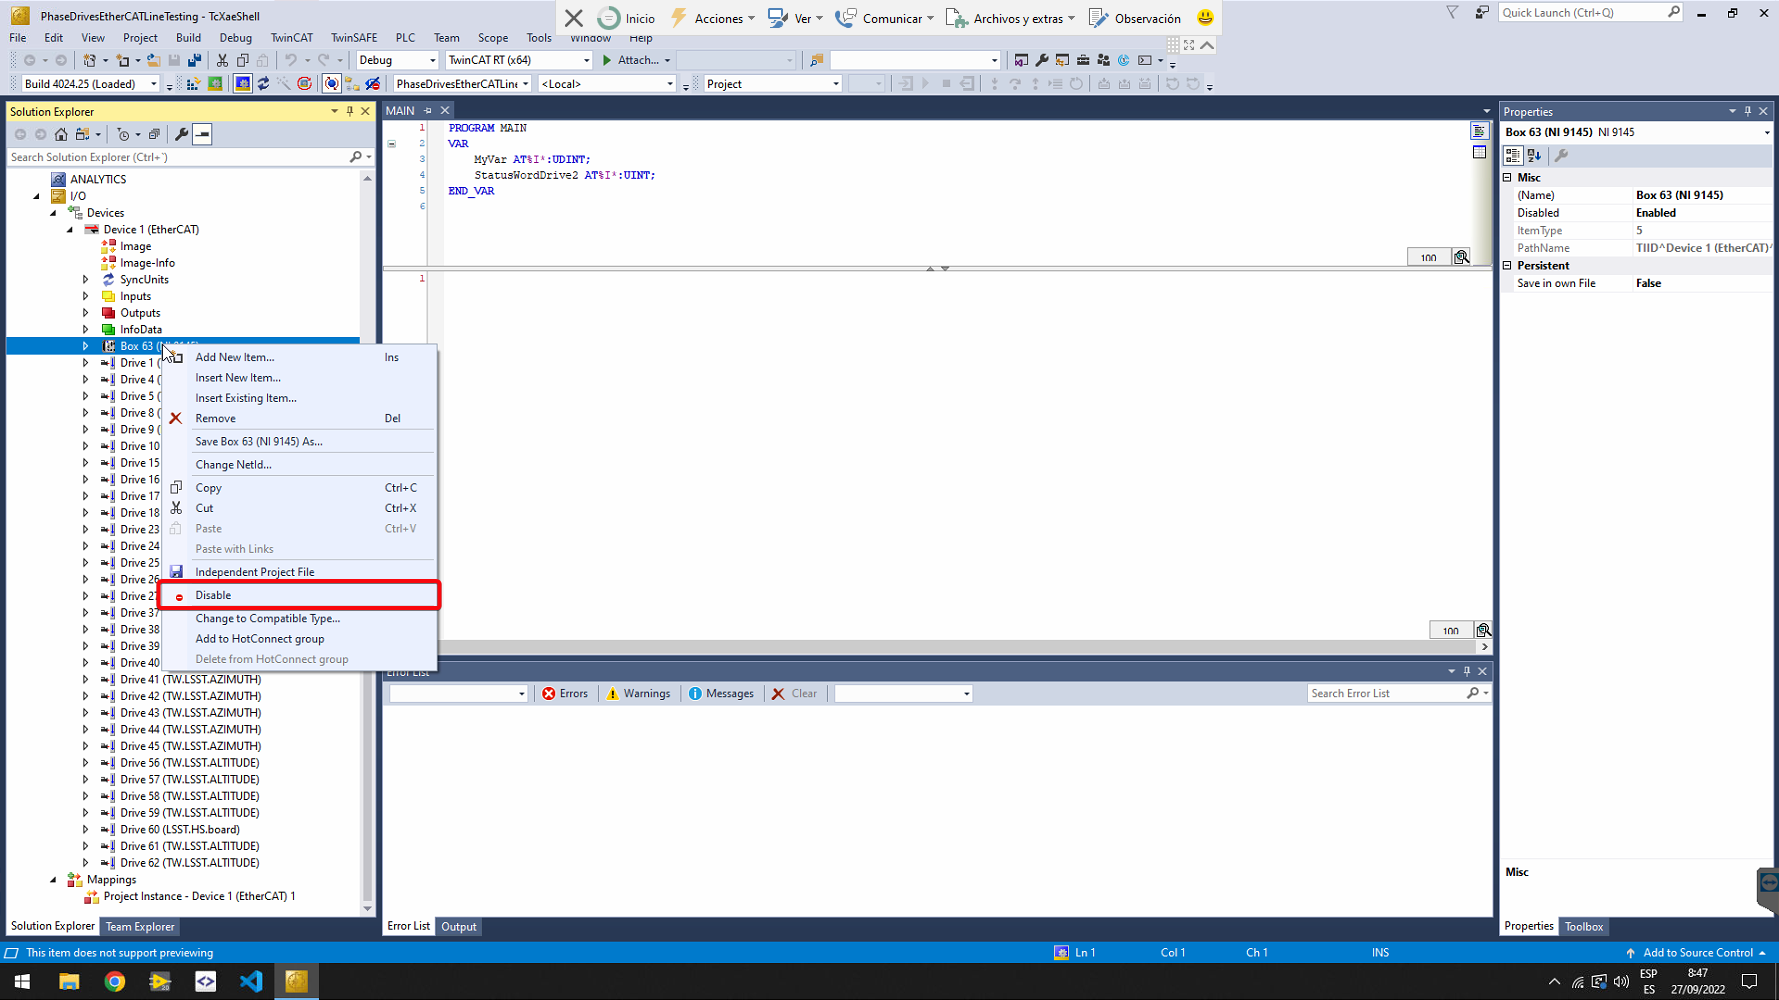The width and height of the screenshot is (1779, 1000).
Task: Select Drive 41 (TW.LSST.AZIMUTH) in tree
Action: (x=190, y=679)
